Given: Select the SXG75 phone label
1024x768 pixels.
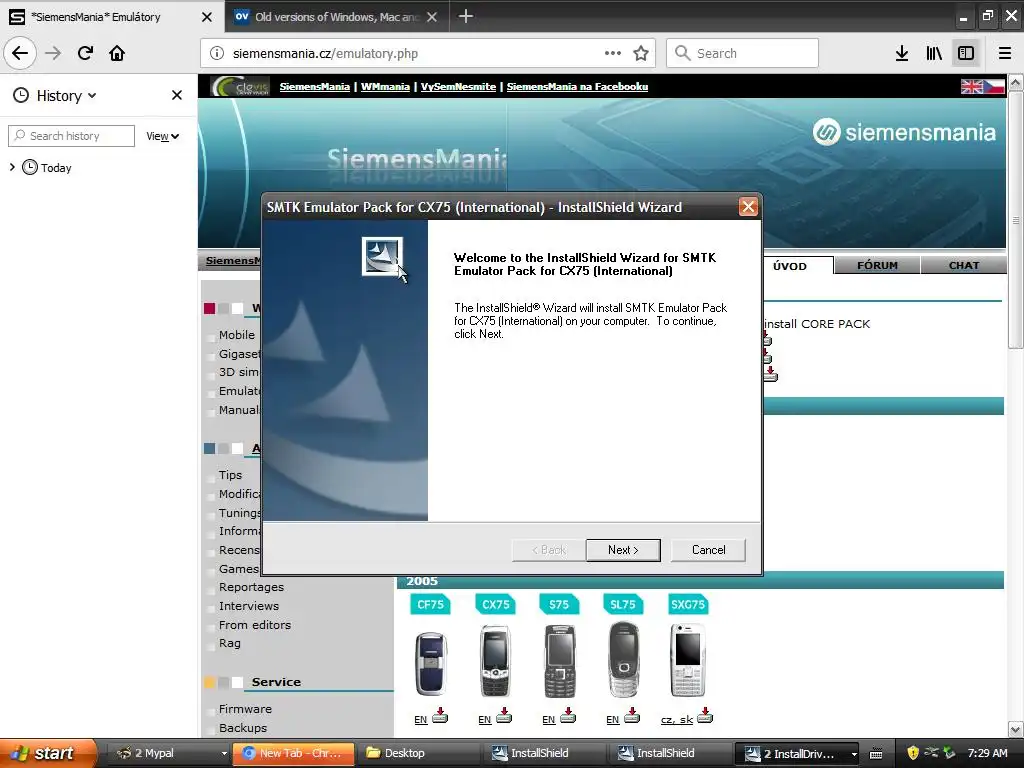Looking at the screenshot, I should 688,605.
